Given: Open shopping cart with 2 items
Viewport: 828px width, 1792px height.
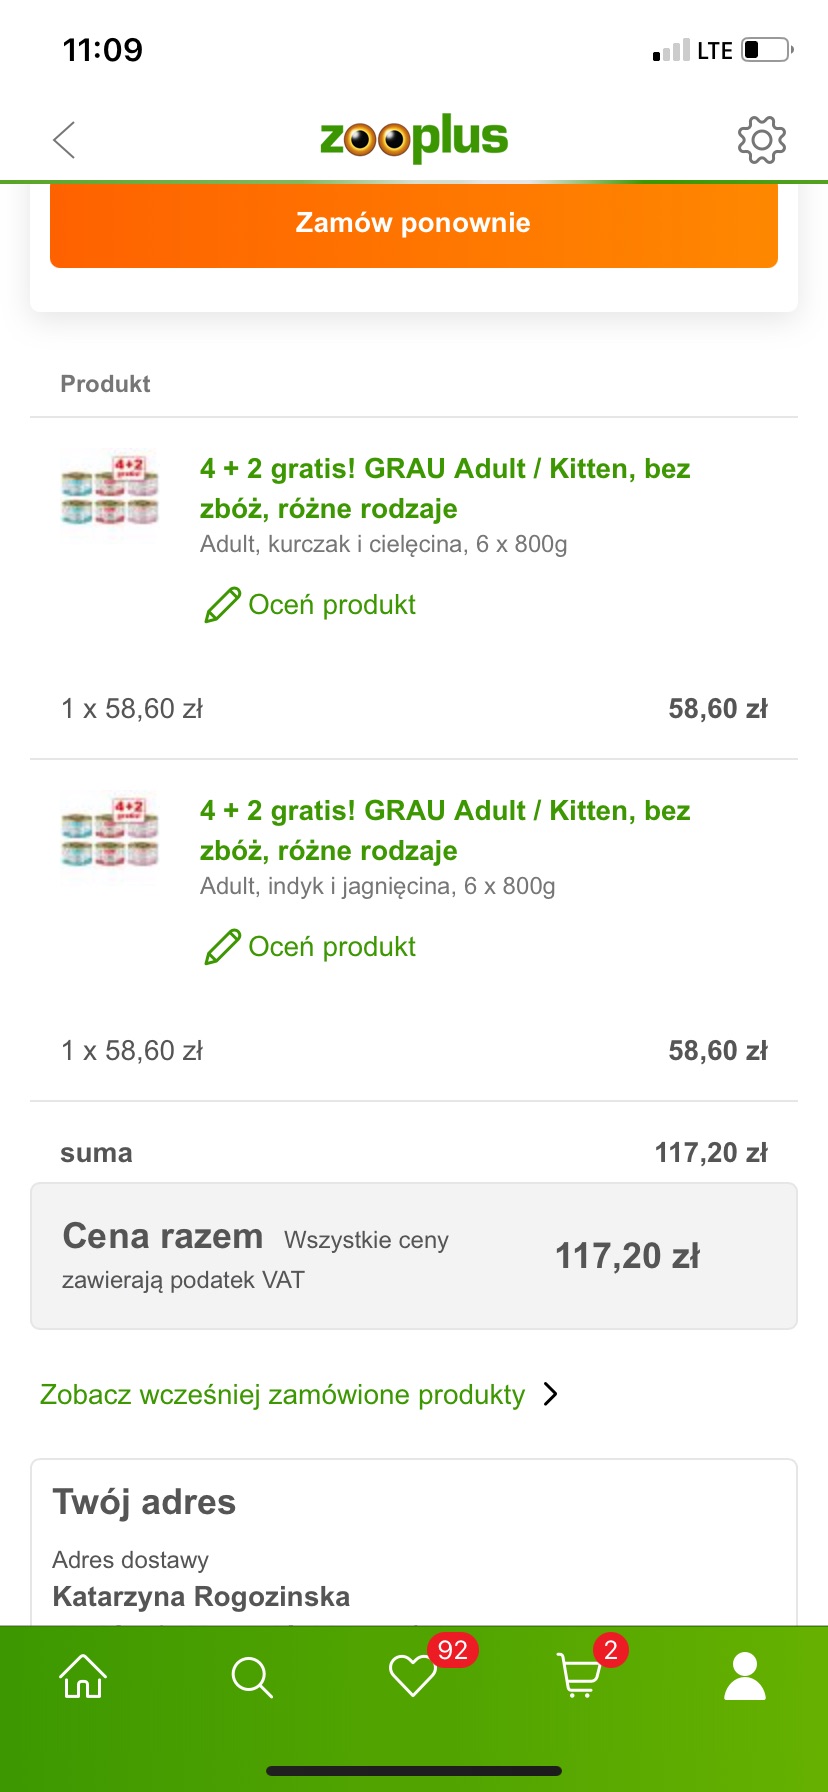Looking at the screenshot, I should pyautogui.click(x=578, y=1676).
